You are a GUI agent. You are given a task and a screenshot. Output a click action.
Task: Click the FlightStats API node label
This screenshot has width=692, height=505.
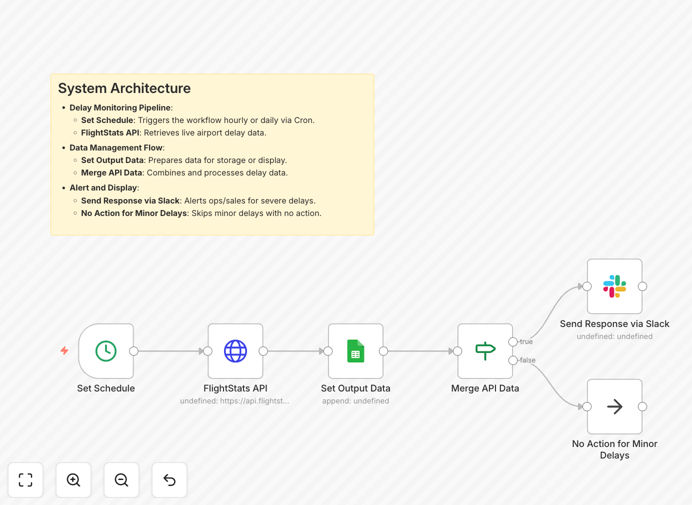coord(235,388)
